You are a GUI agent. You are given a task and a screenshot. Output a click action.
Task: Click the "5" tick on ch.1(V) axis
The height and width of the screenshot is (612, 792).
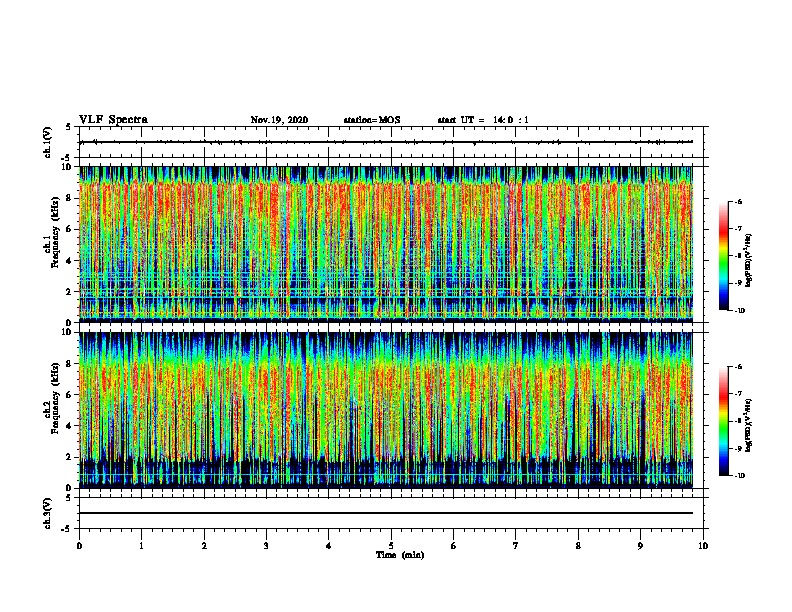[69, 127]
